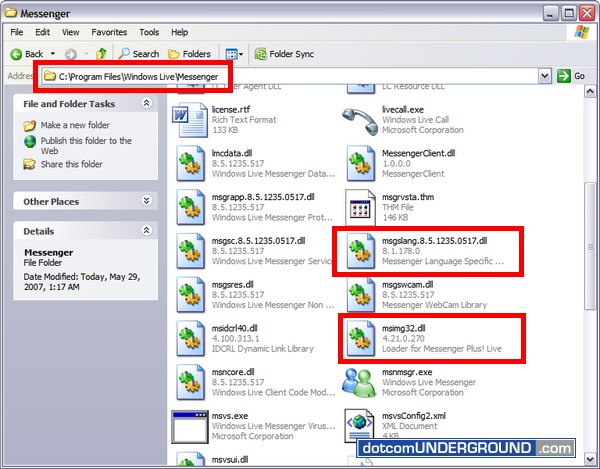This screenshot has width=600, height=469.
Task: Click the msgswcam.dll file name
Action: 408,285
